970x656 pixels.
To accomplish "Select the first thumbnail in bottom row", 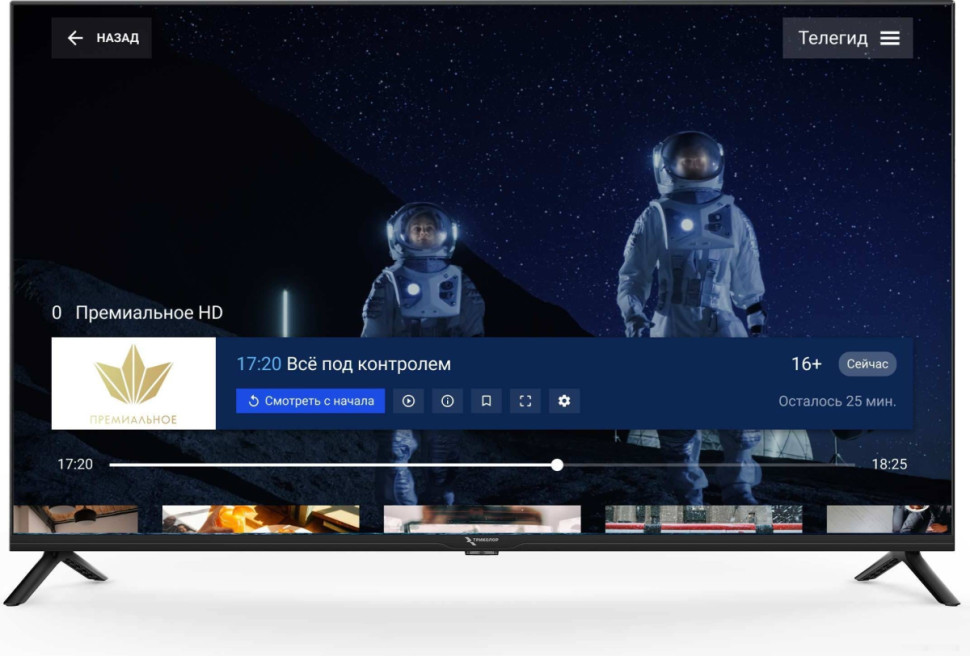I will pyautogui.click(x=75, y=519).
